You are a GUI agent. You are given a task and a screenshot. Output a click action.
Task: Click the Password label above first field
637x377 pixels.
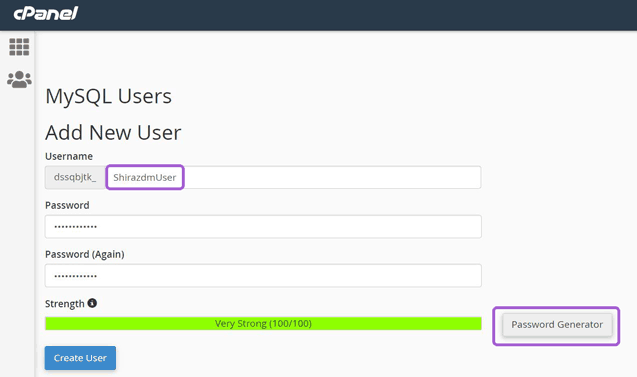click(x=67, y=205)
